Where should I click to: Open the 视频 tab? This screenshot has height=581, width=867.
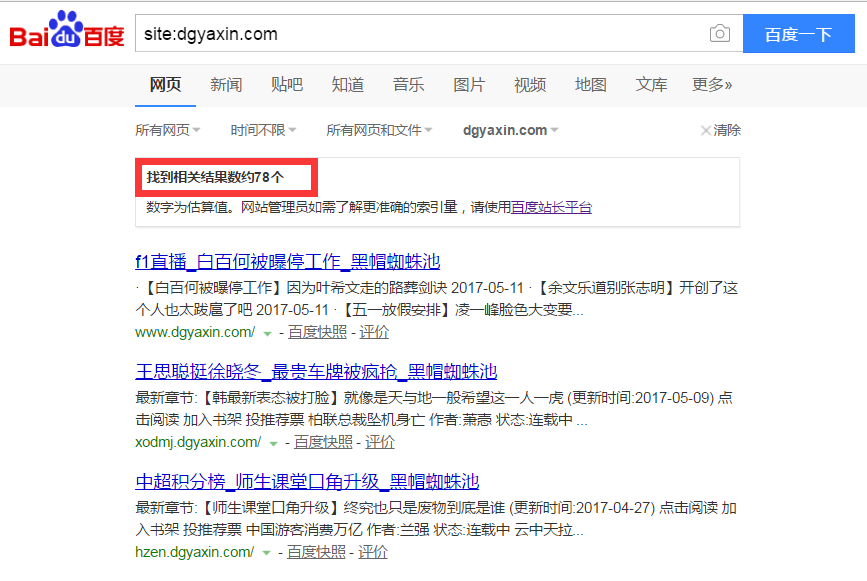point(530,85)
